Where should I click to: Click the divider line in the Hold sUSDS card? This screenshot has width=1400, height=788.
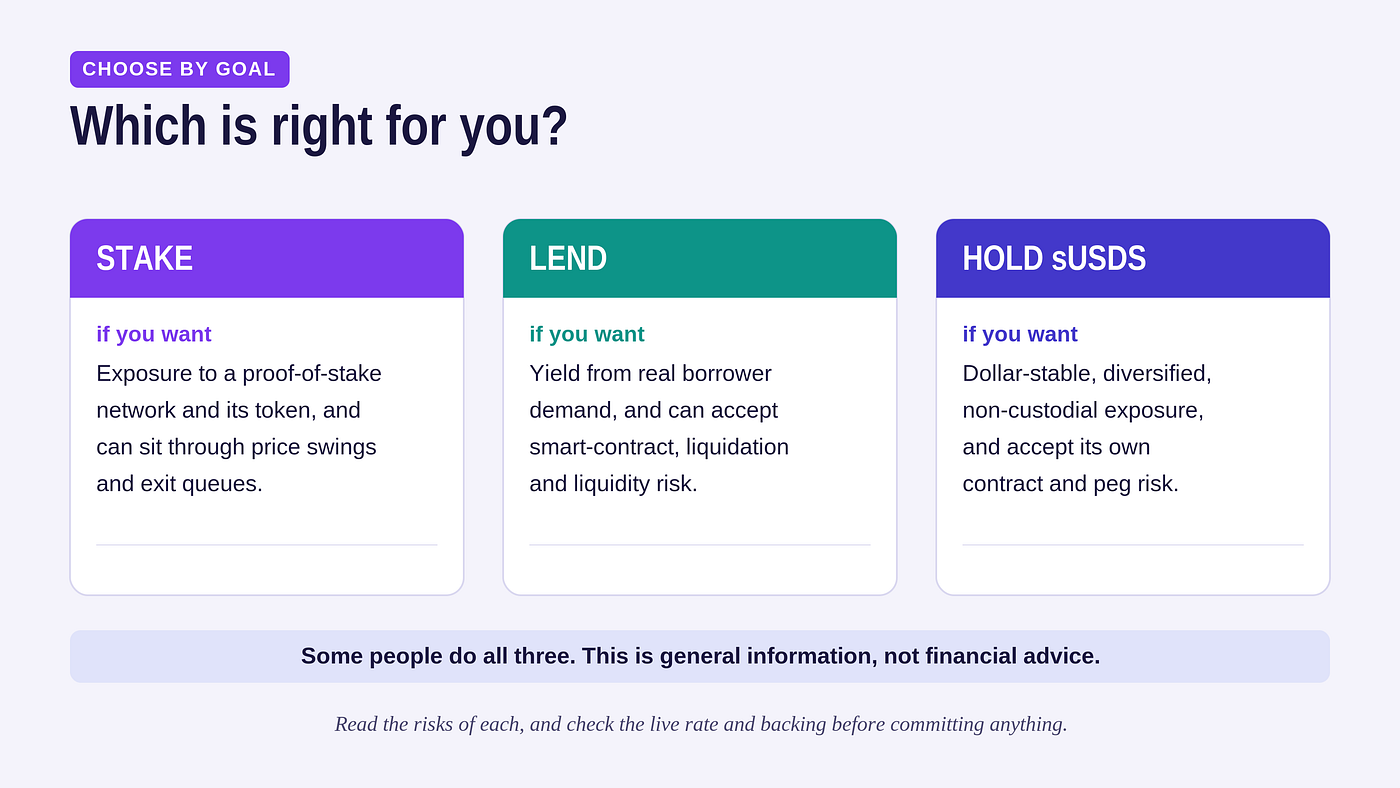coord(1133,545)
